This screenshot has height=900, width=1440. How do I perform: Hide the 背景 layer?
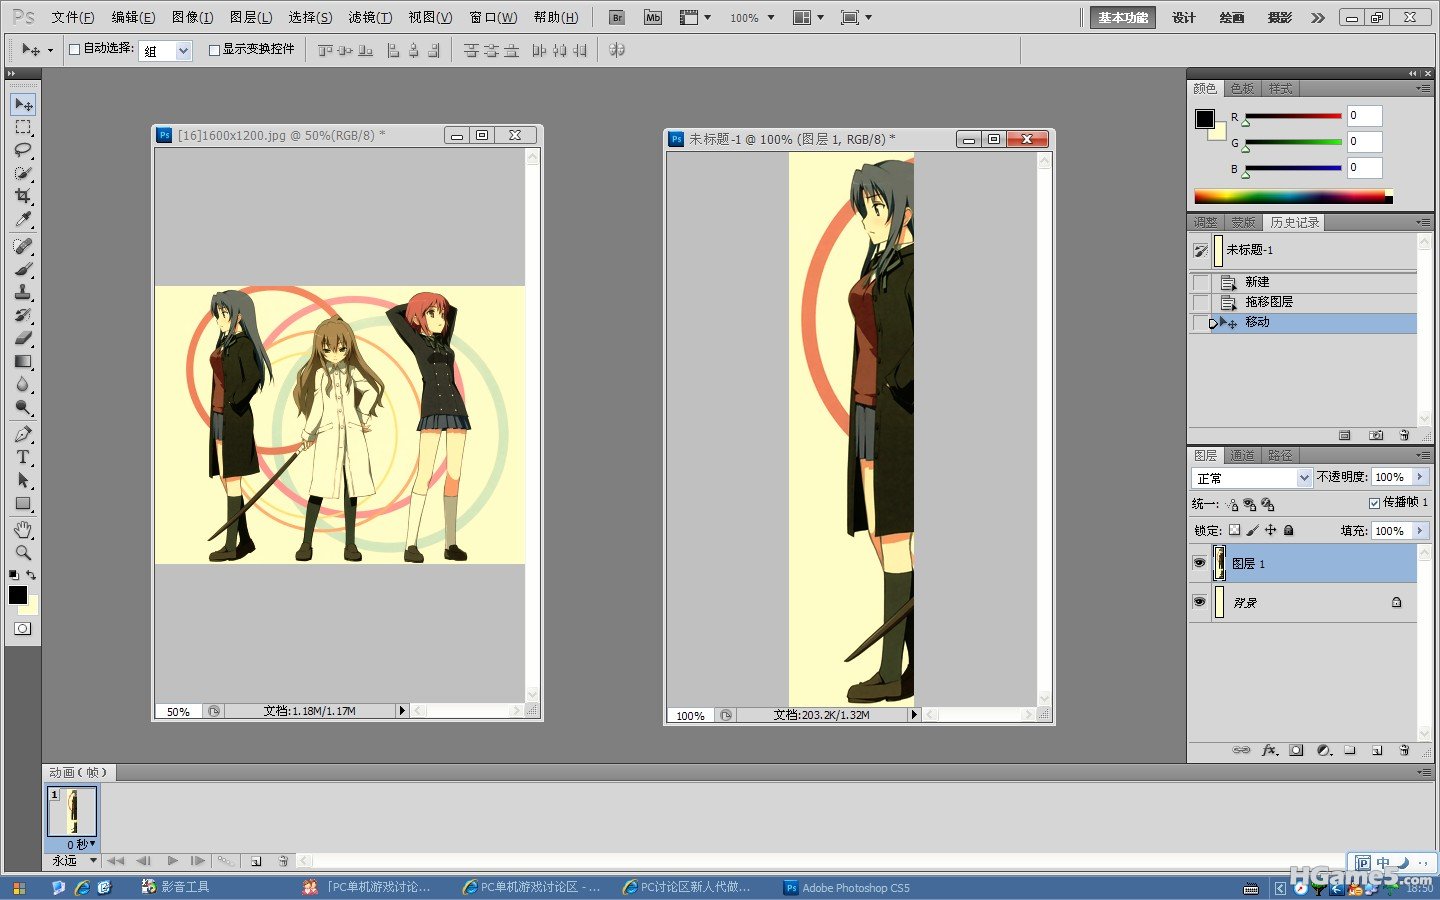pyautogui.click(x=1199, y=602)
